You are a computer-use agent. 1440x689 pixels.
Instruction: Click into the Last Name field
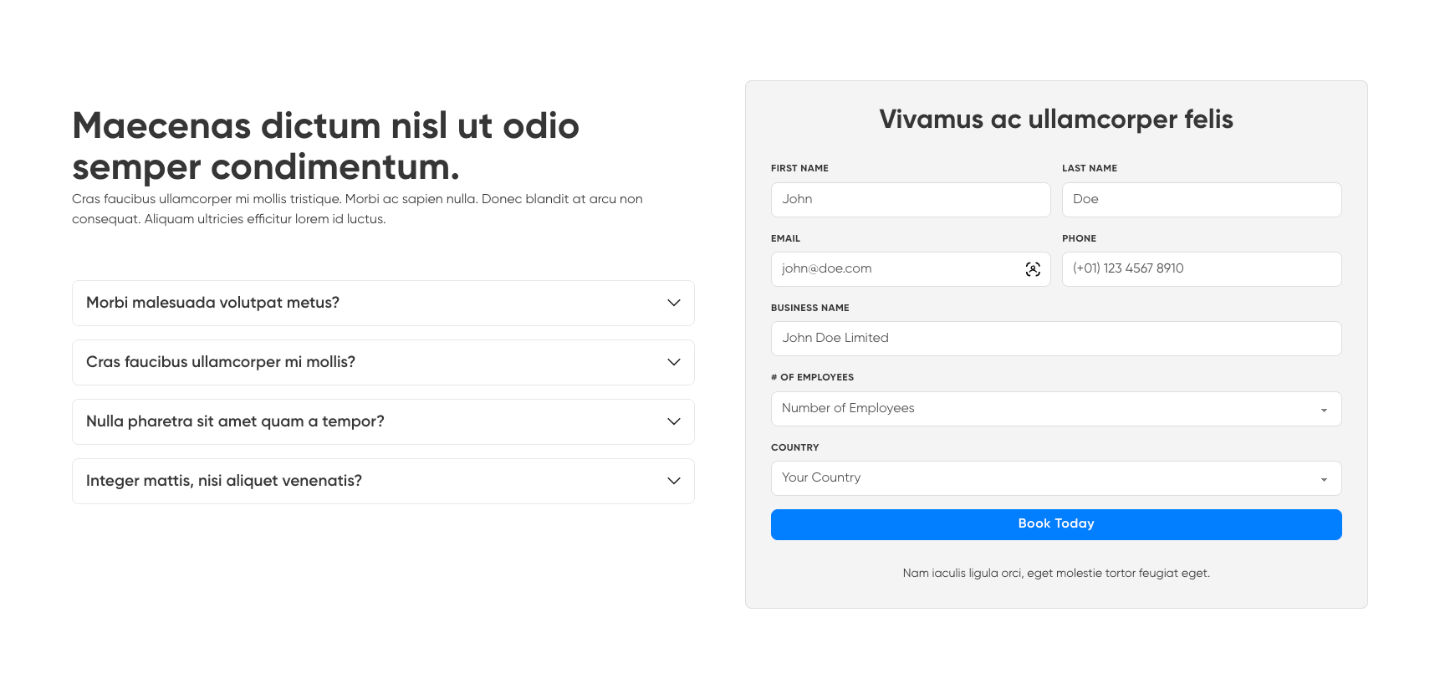(x=1201, y=199)
